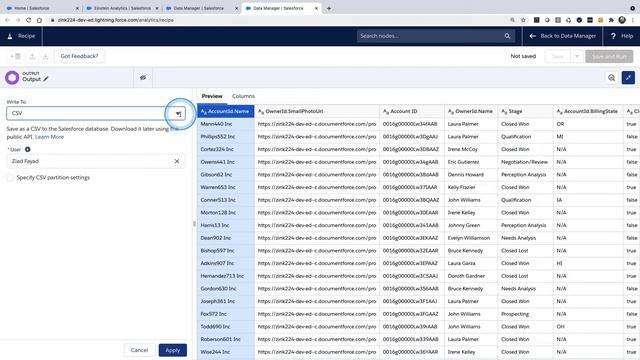The image size is (640, 360).
Task: Open the Help button
Action: click(x=622, y=36)
